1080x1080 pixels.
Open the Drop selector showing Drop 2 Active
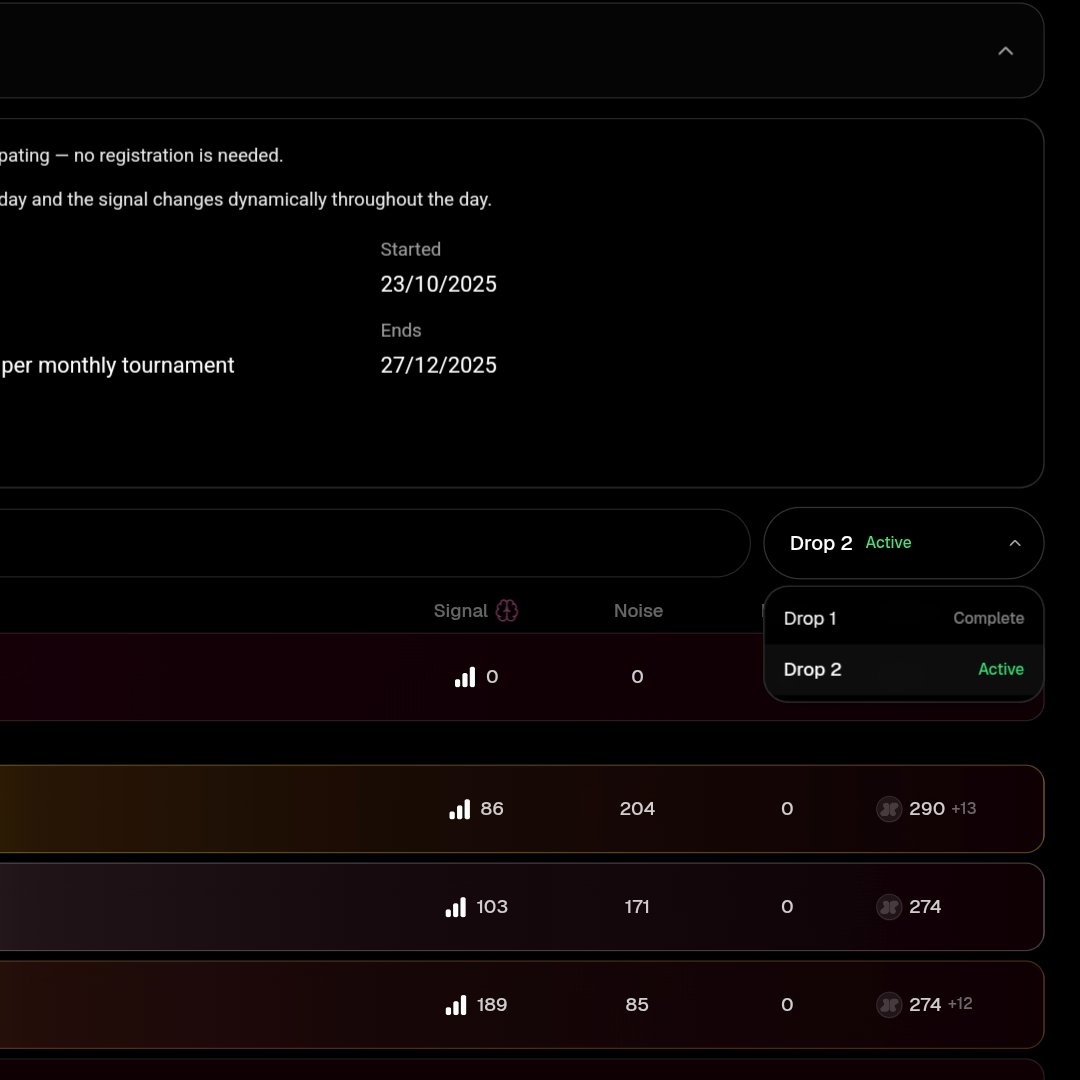click(903, 543)
